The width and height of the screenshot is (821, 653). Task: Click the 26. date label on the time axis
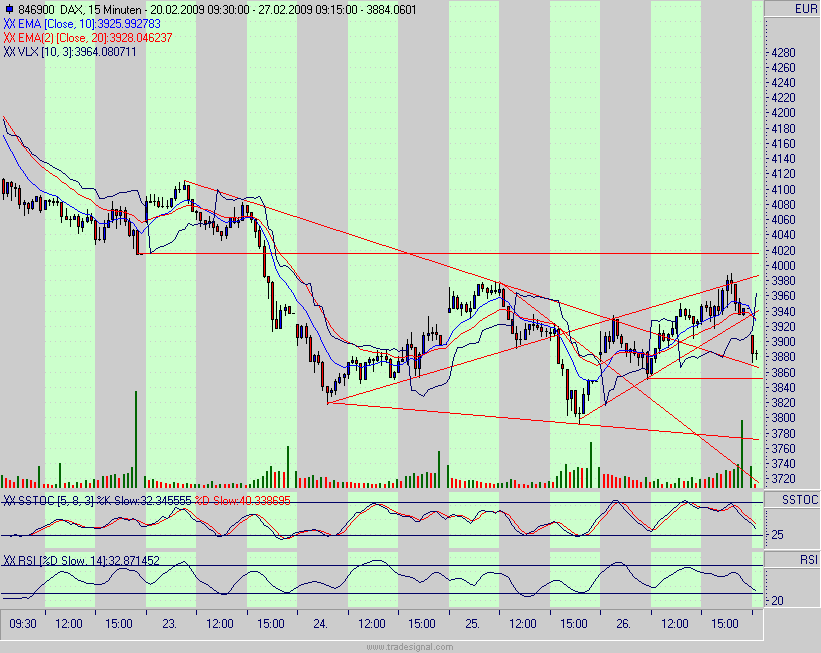(625, 622)
